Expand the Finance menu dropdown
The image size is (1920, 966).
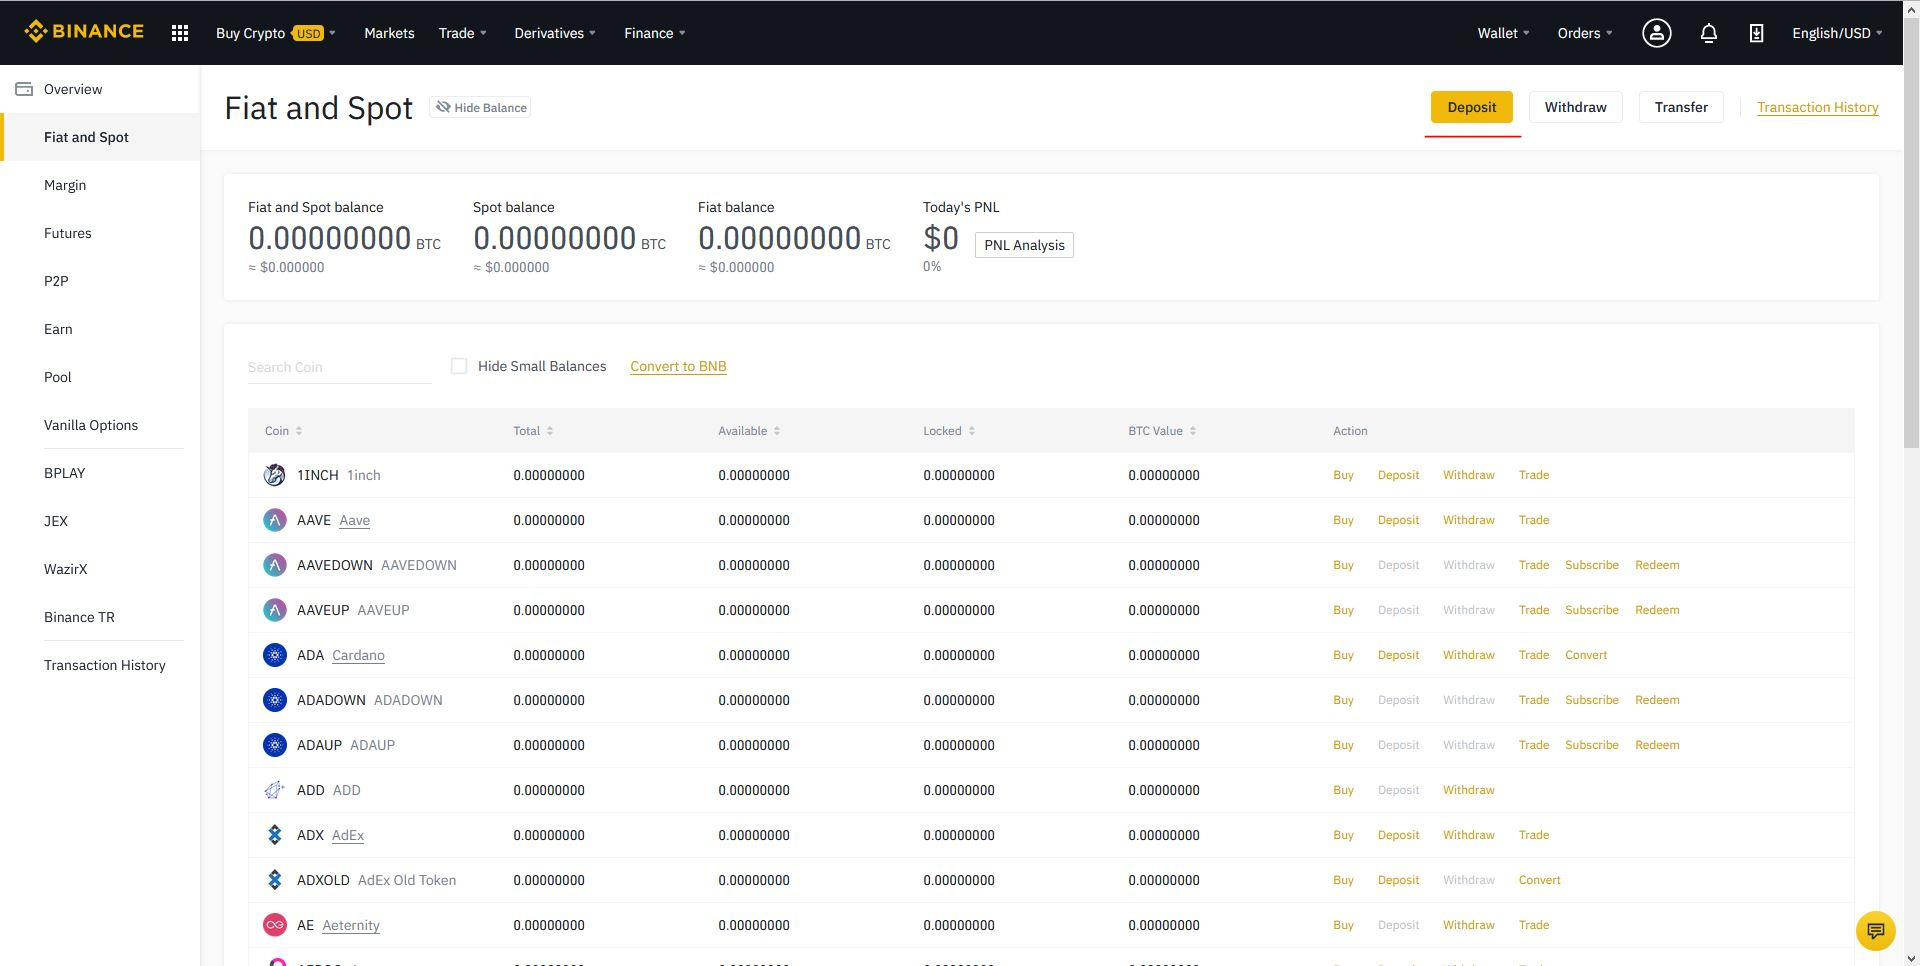tap(655, 33)
